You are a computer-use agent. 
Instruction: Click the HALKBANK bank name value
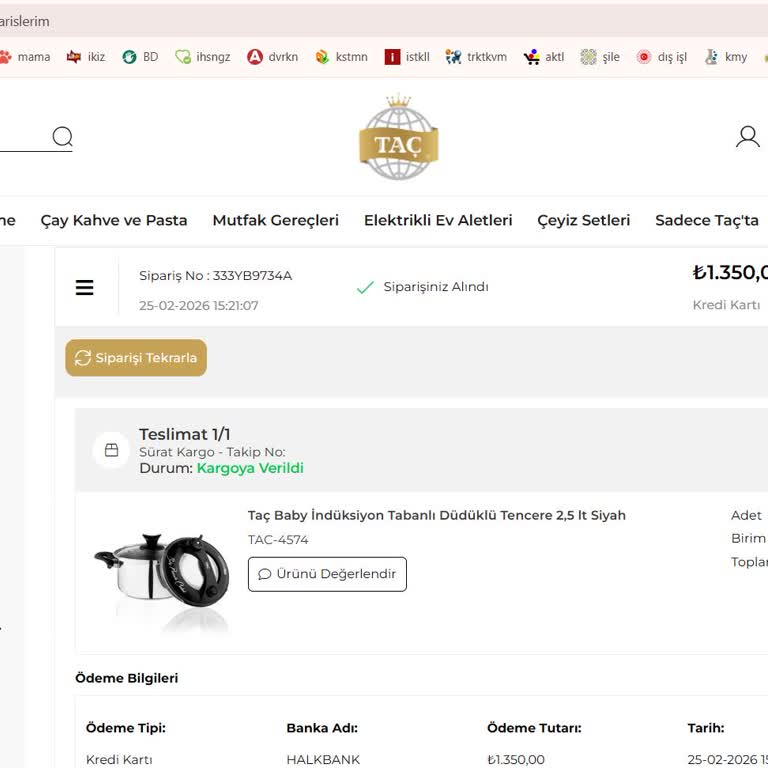(323, 759)
